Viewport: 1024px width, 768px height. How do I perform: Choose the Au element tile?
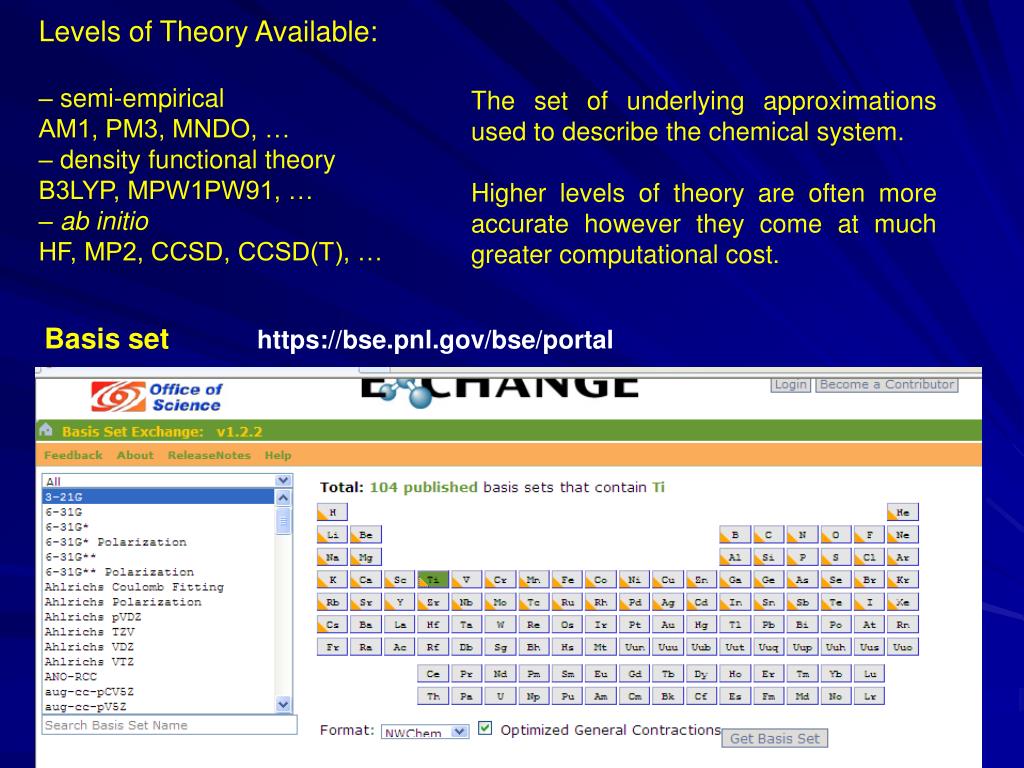(667, 625)
